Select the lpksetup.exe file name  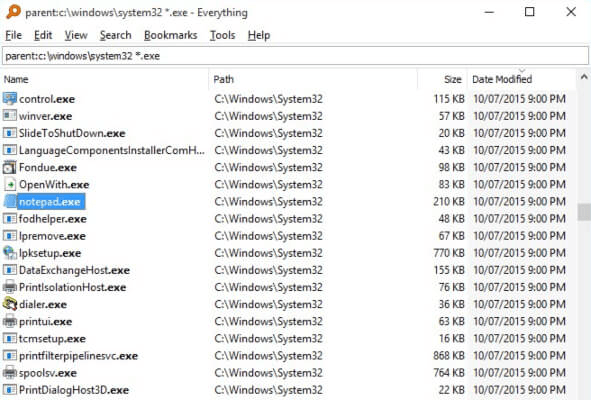50,253
